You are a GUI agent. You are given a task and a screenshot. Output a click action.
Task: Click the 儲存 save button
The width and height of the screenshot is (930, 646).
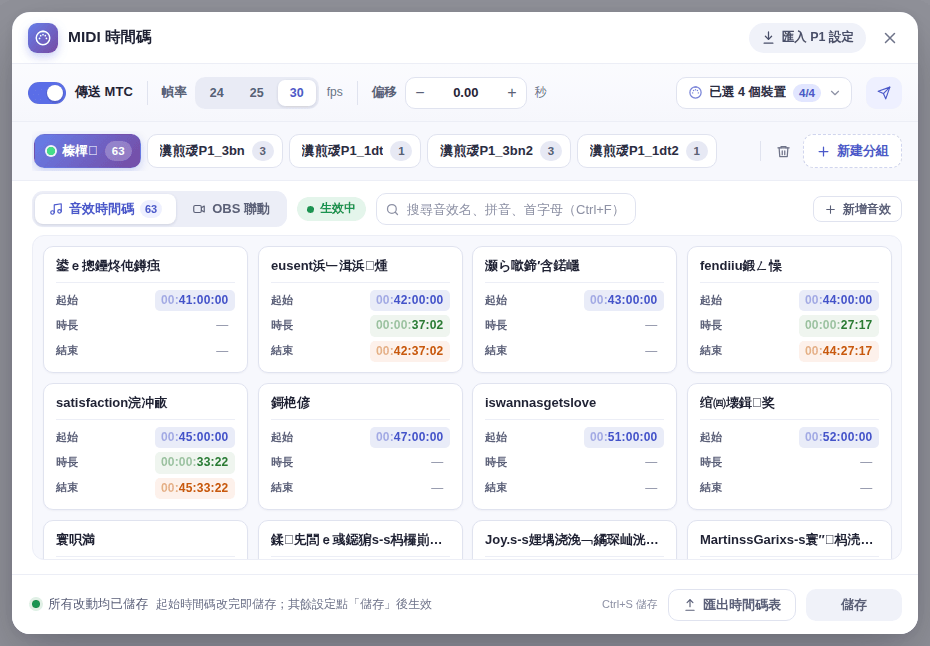click(x=853, y=604)
